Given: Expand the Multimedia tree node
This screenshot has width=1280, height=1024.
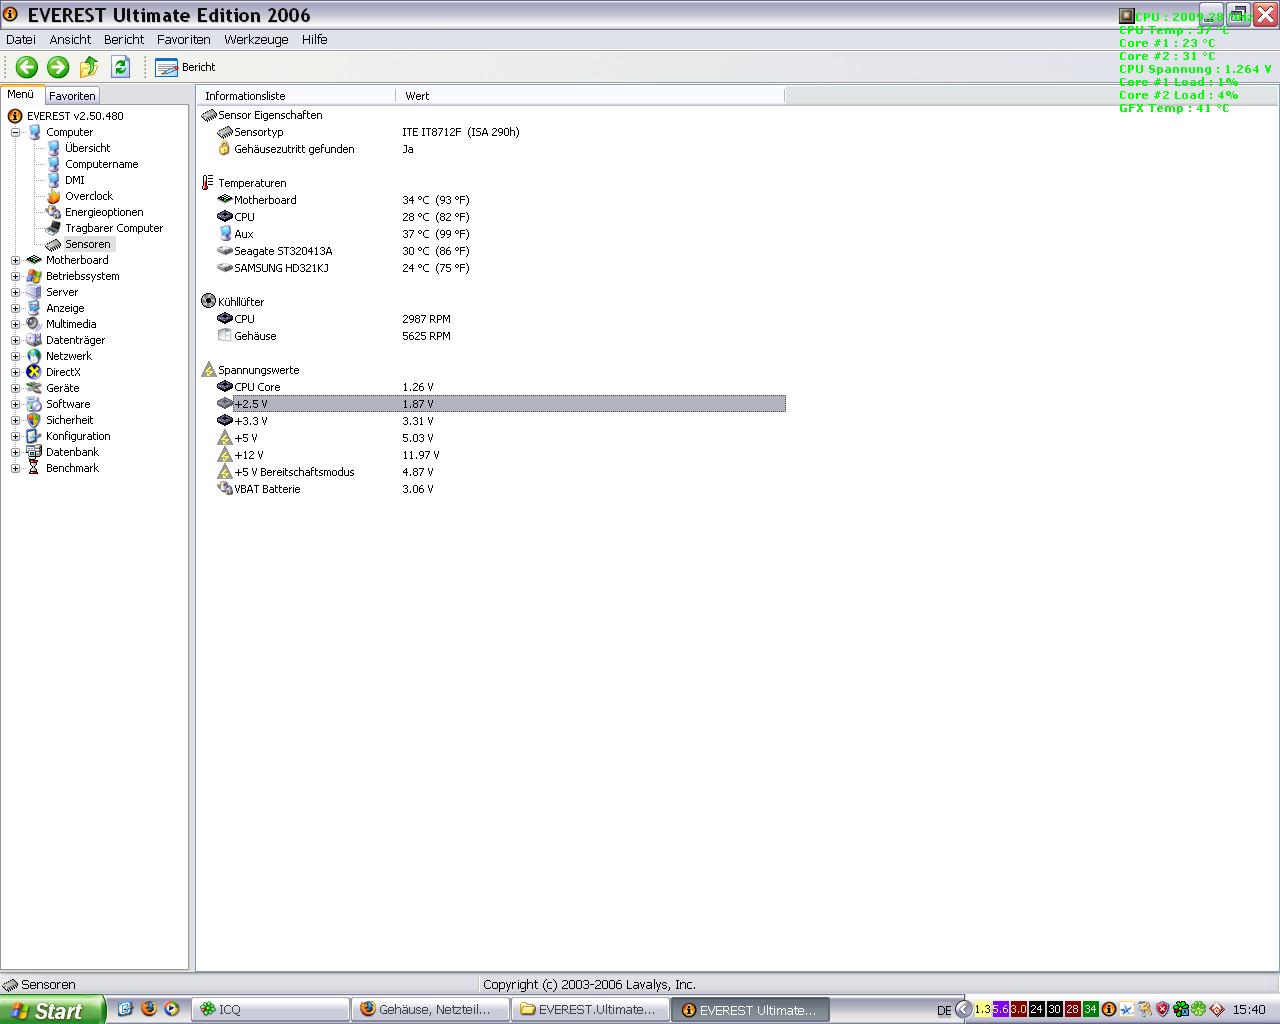Looking at the screenshot, I should (16, 324).
